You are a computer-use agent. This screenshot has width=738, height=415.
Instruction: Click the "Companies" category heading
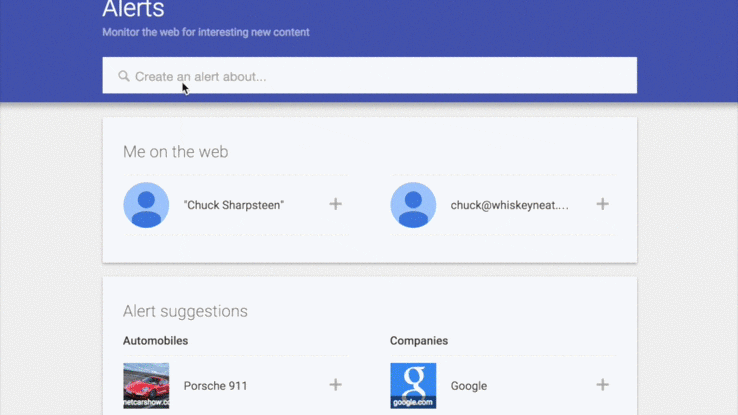[419, 341]
